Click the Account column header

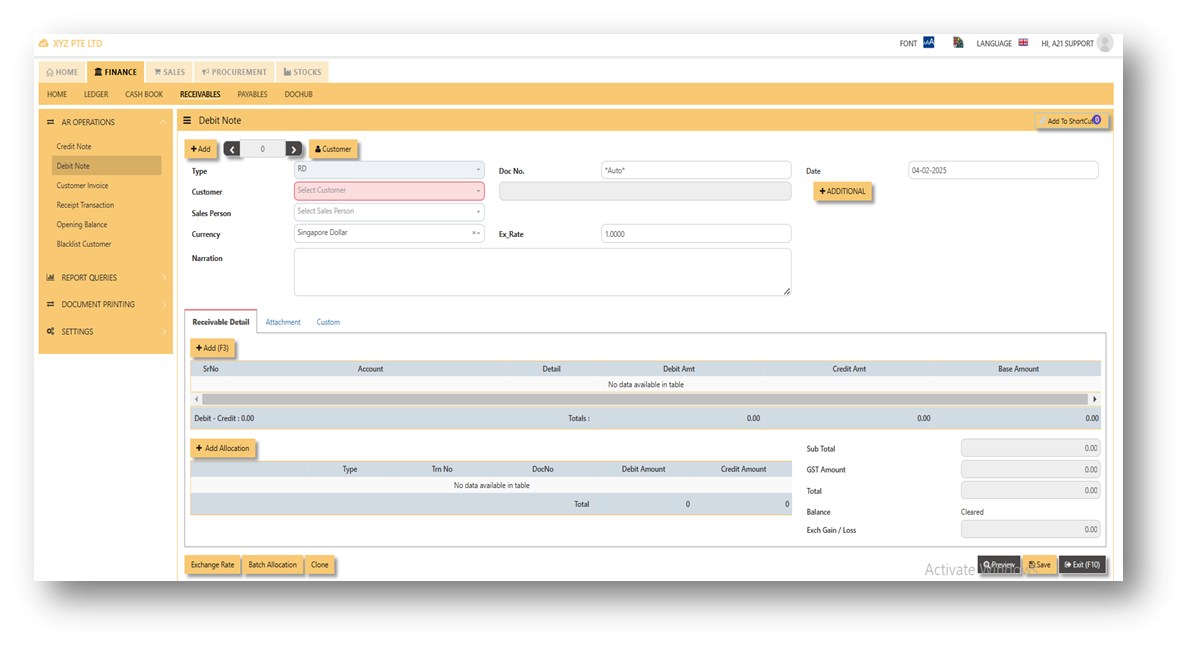tap(370, 369)
